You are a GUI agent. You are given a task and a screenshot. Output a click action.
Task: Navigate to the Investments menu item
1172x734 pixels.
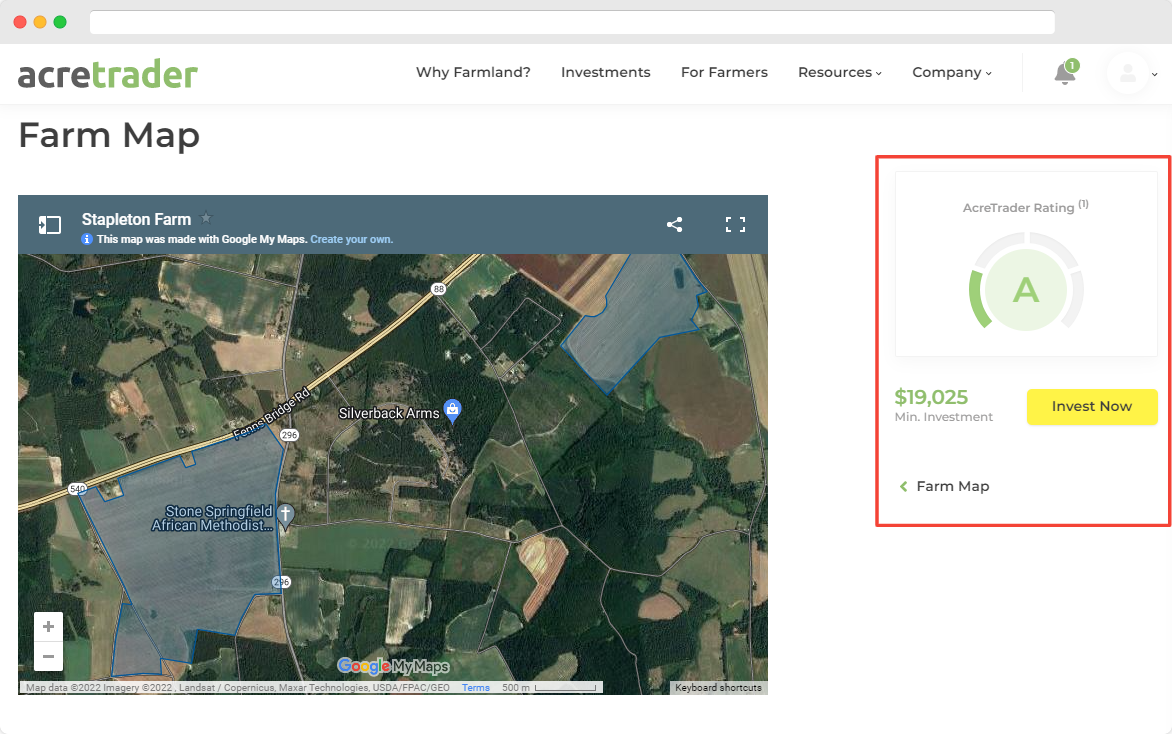click(x=605, y=72)
